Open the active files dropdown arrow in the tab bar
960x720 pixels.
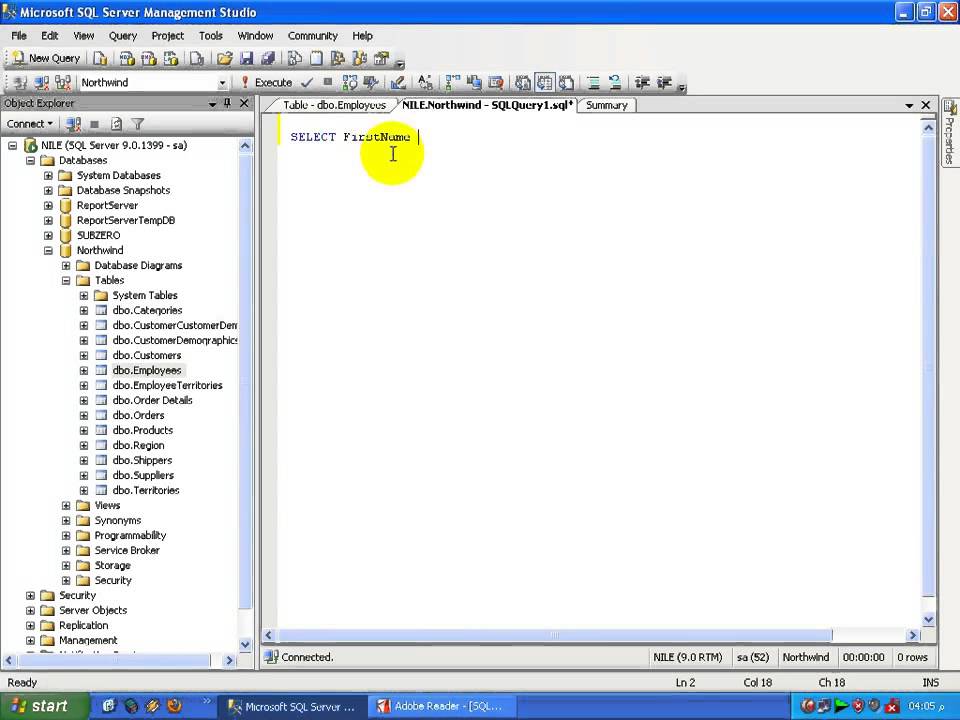pyautogui.click(x=909, y=105)
